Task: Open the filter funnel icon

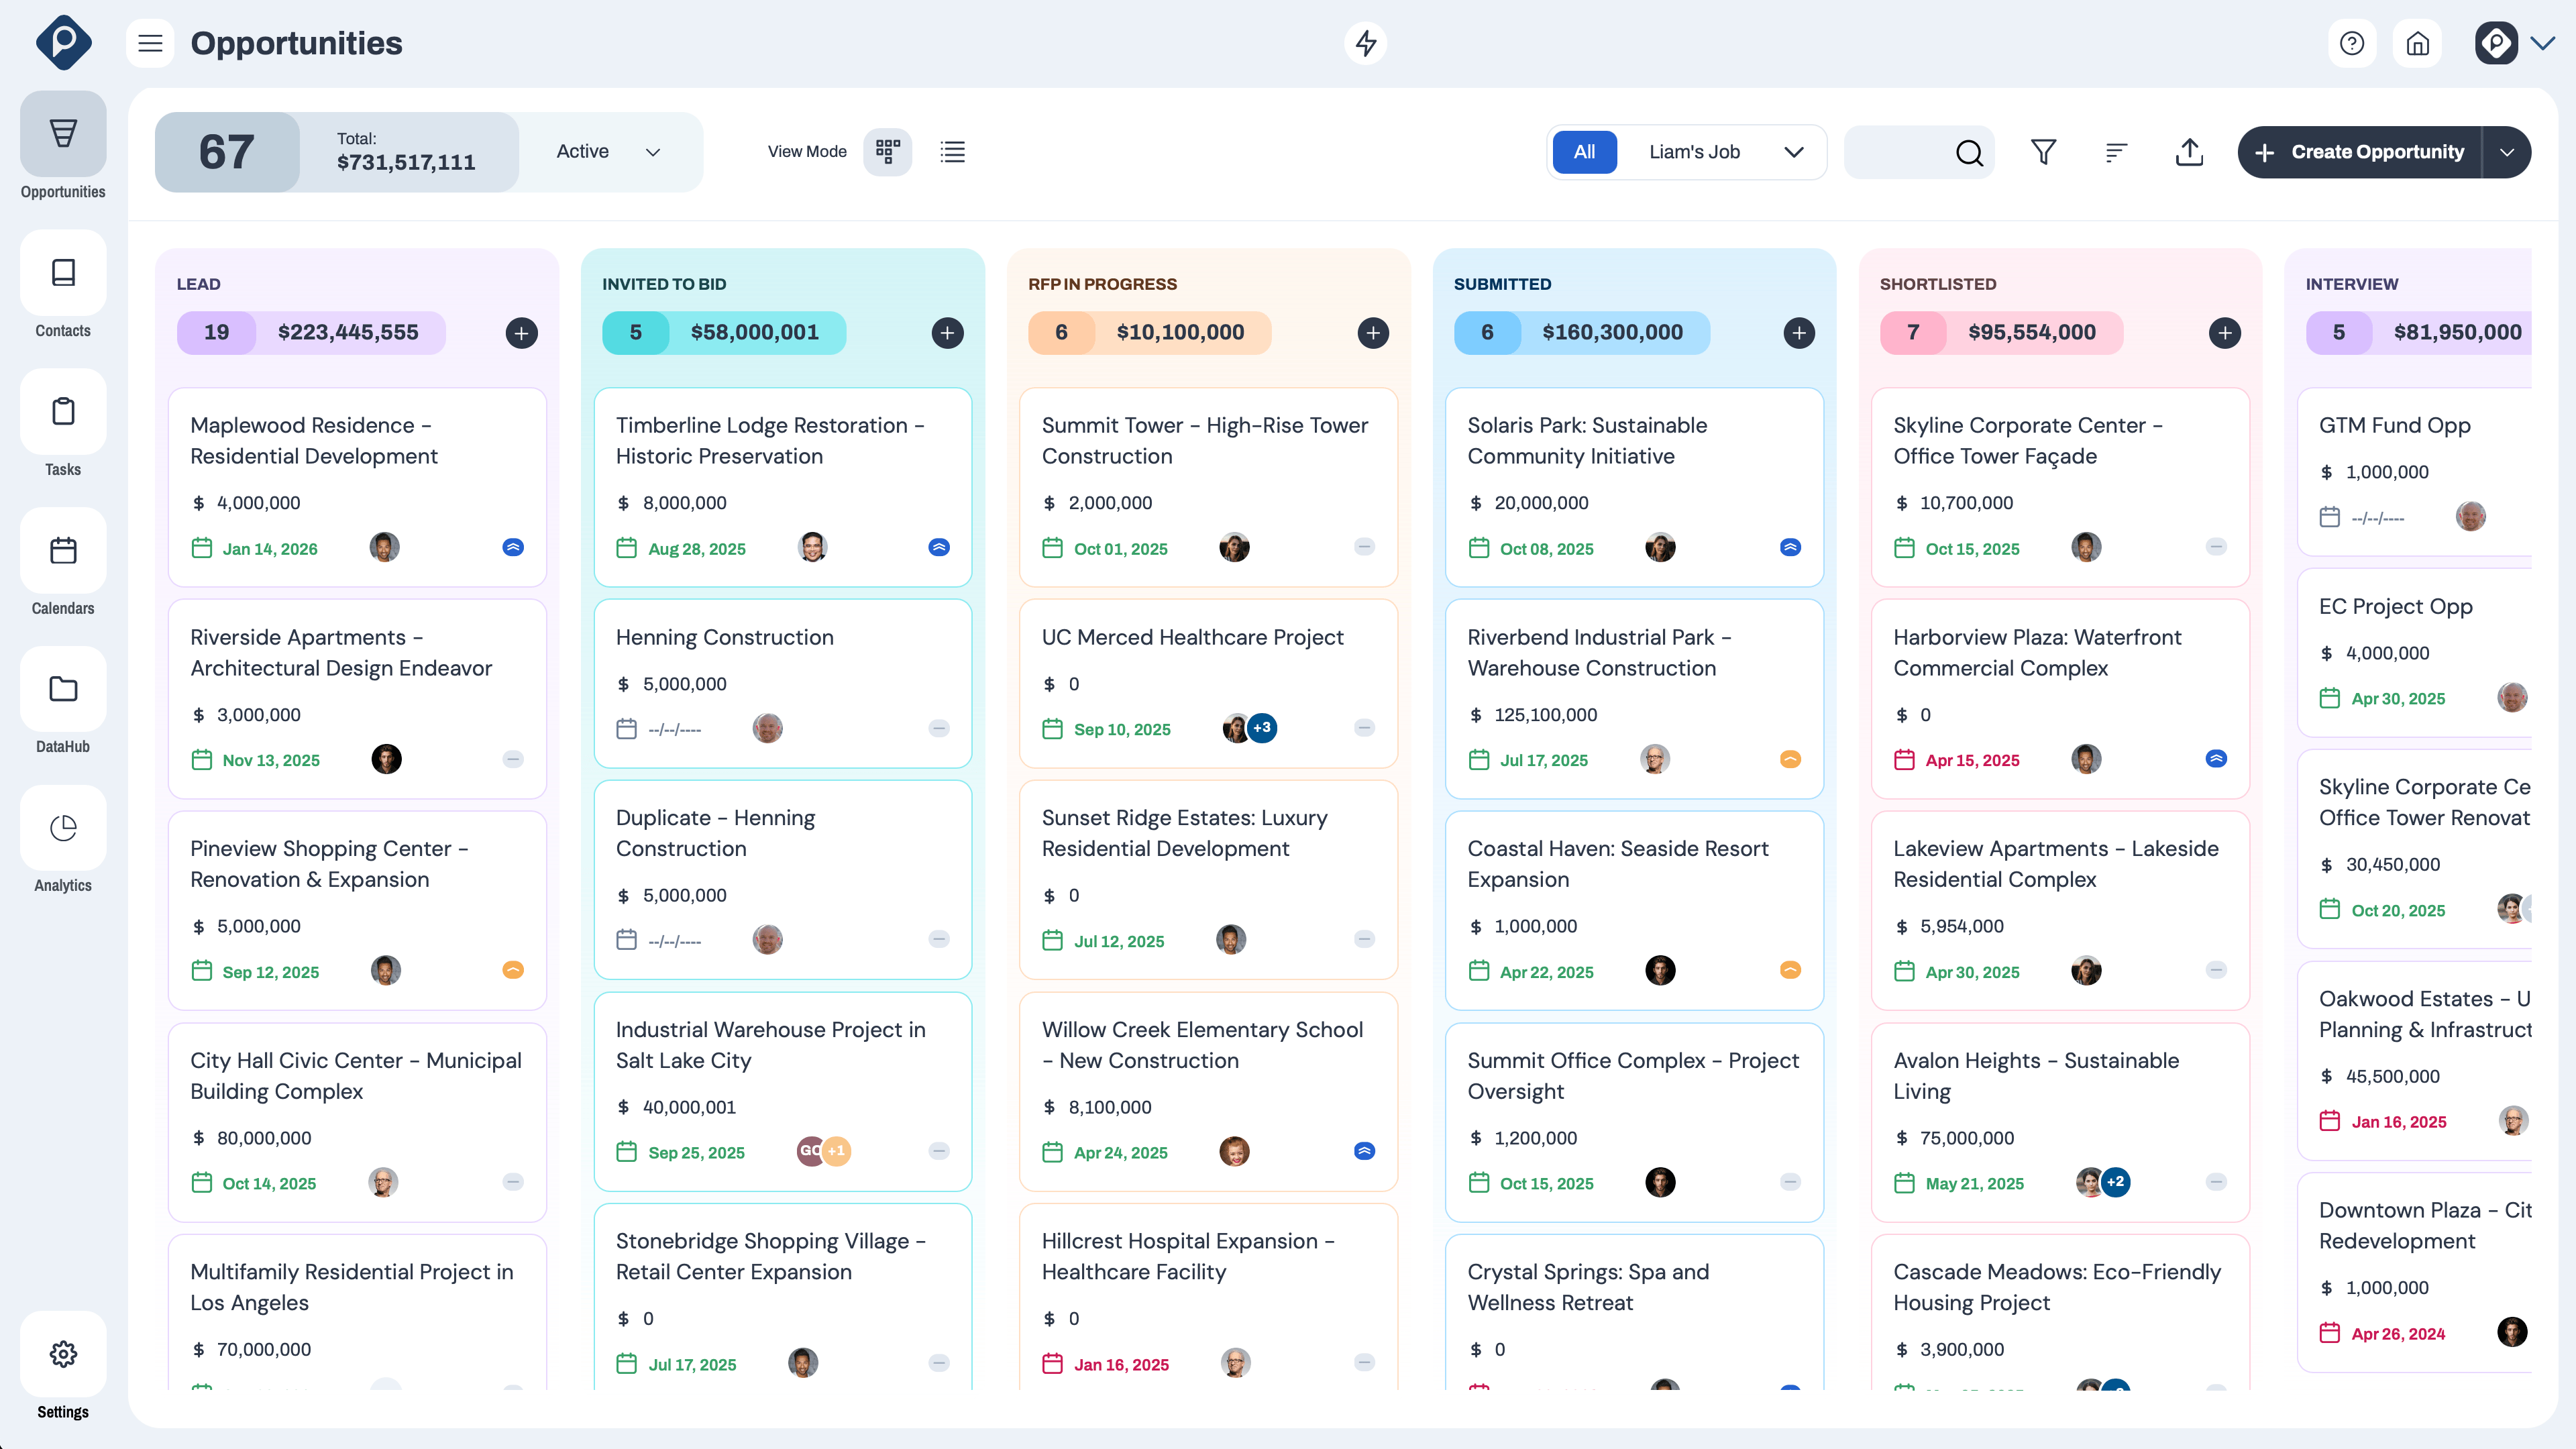Action: pos(2043,152)
